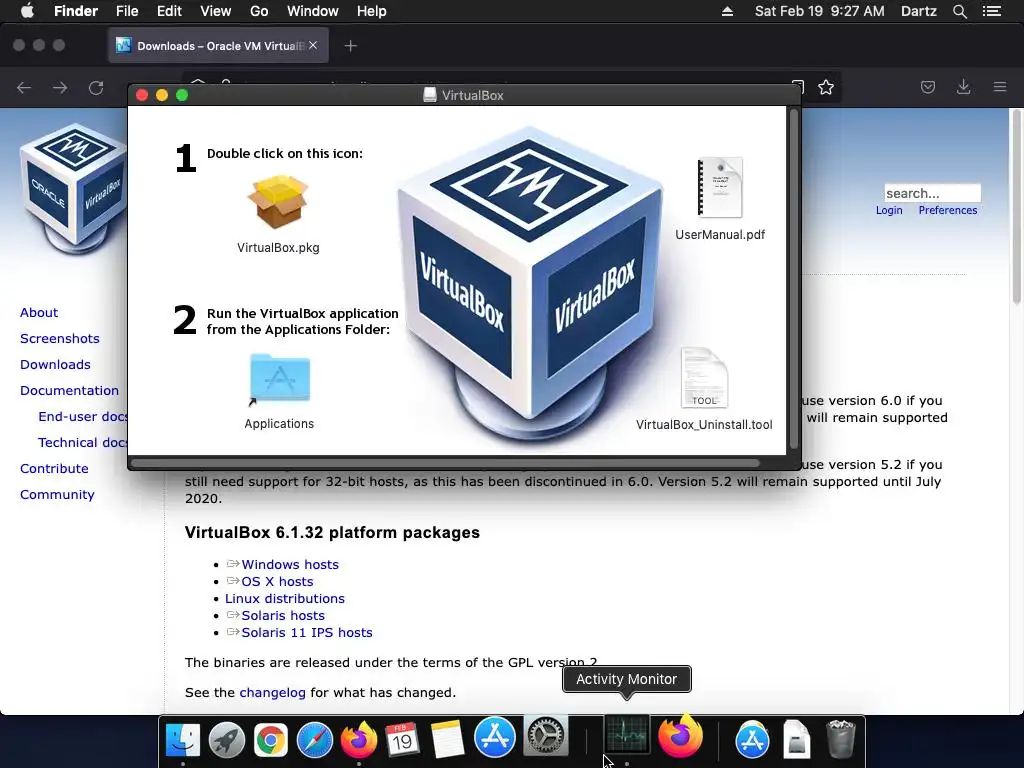Bookmark this page with the star icon

tap(826, 88)
